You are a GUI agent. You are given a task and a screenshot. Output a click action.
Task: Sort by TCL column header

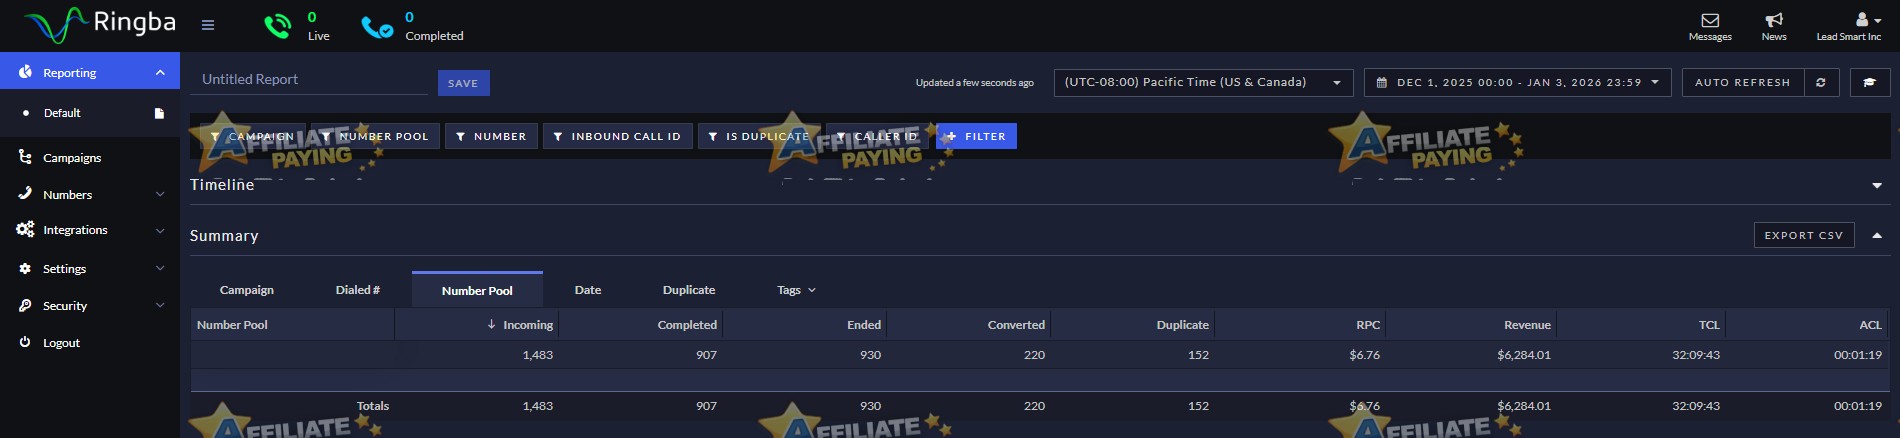[1641, 324]
